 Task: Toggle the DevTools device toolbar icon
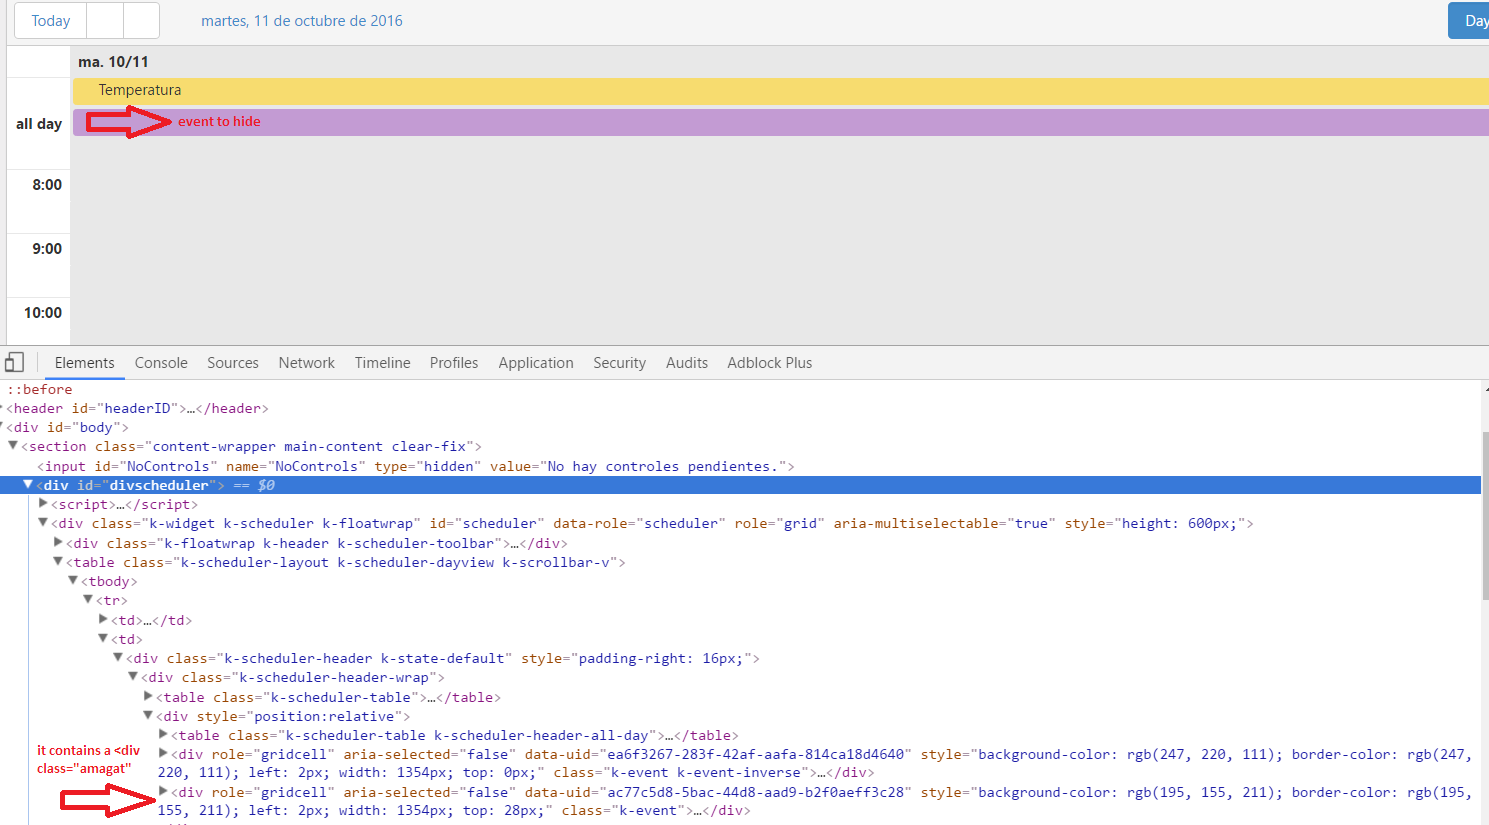(x=14, y=362)
